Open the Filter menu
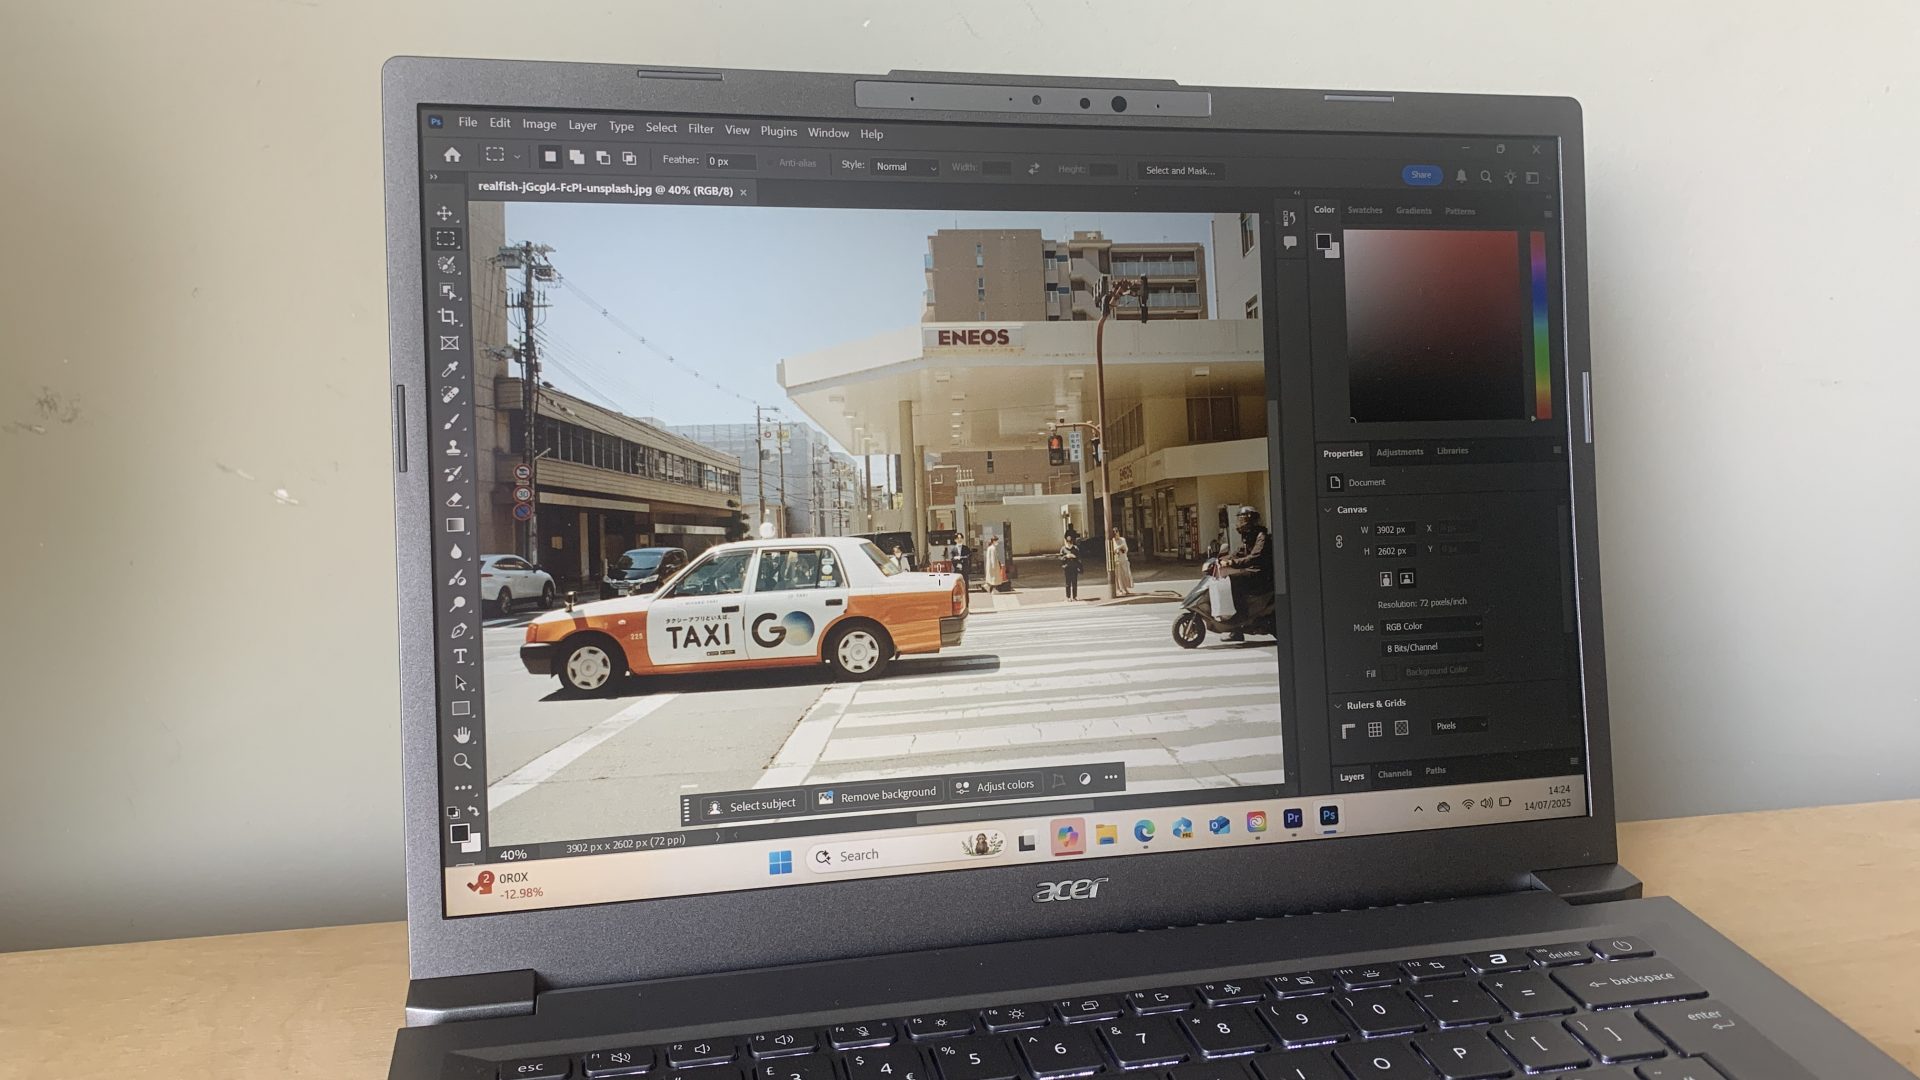Screen dimensions: 1920x1080 click(700, 129)
